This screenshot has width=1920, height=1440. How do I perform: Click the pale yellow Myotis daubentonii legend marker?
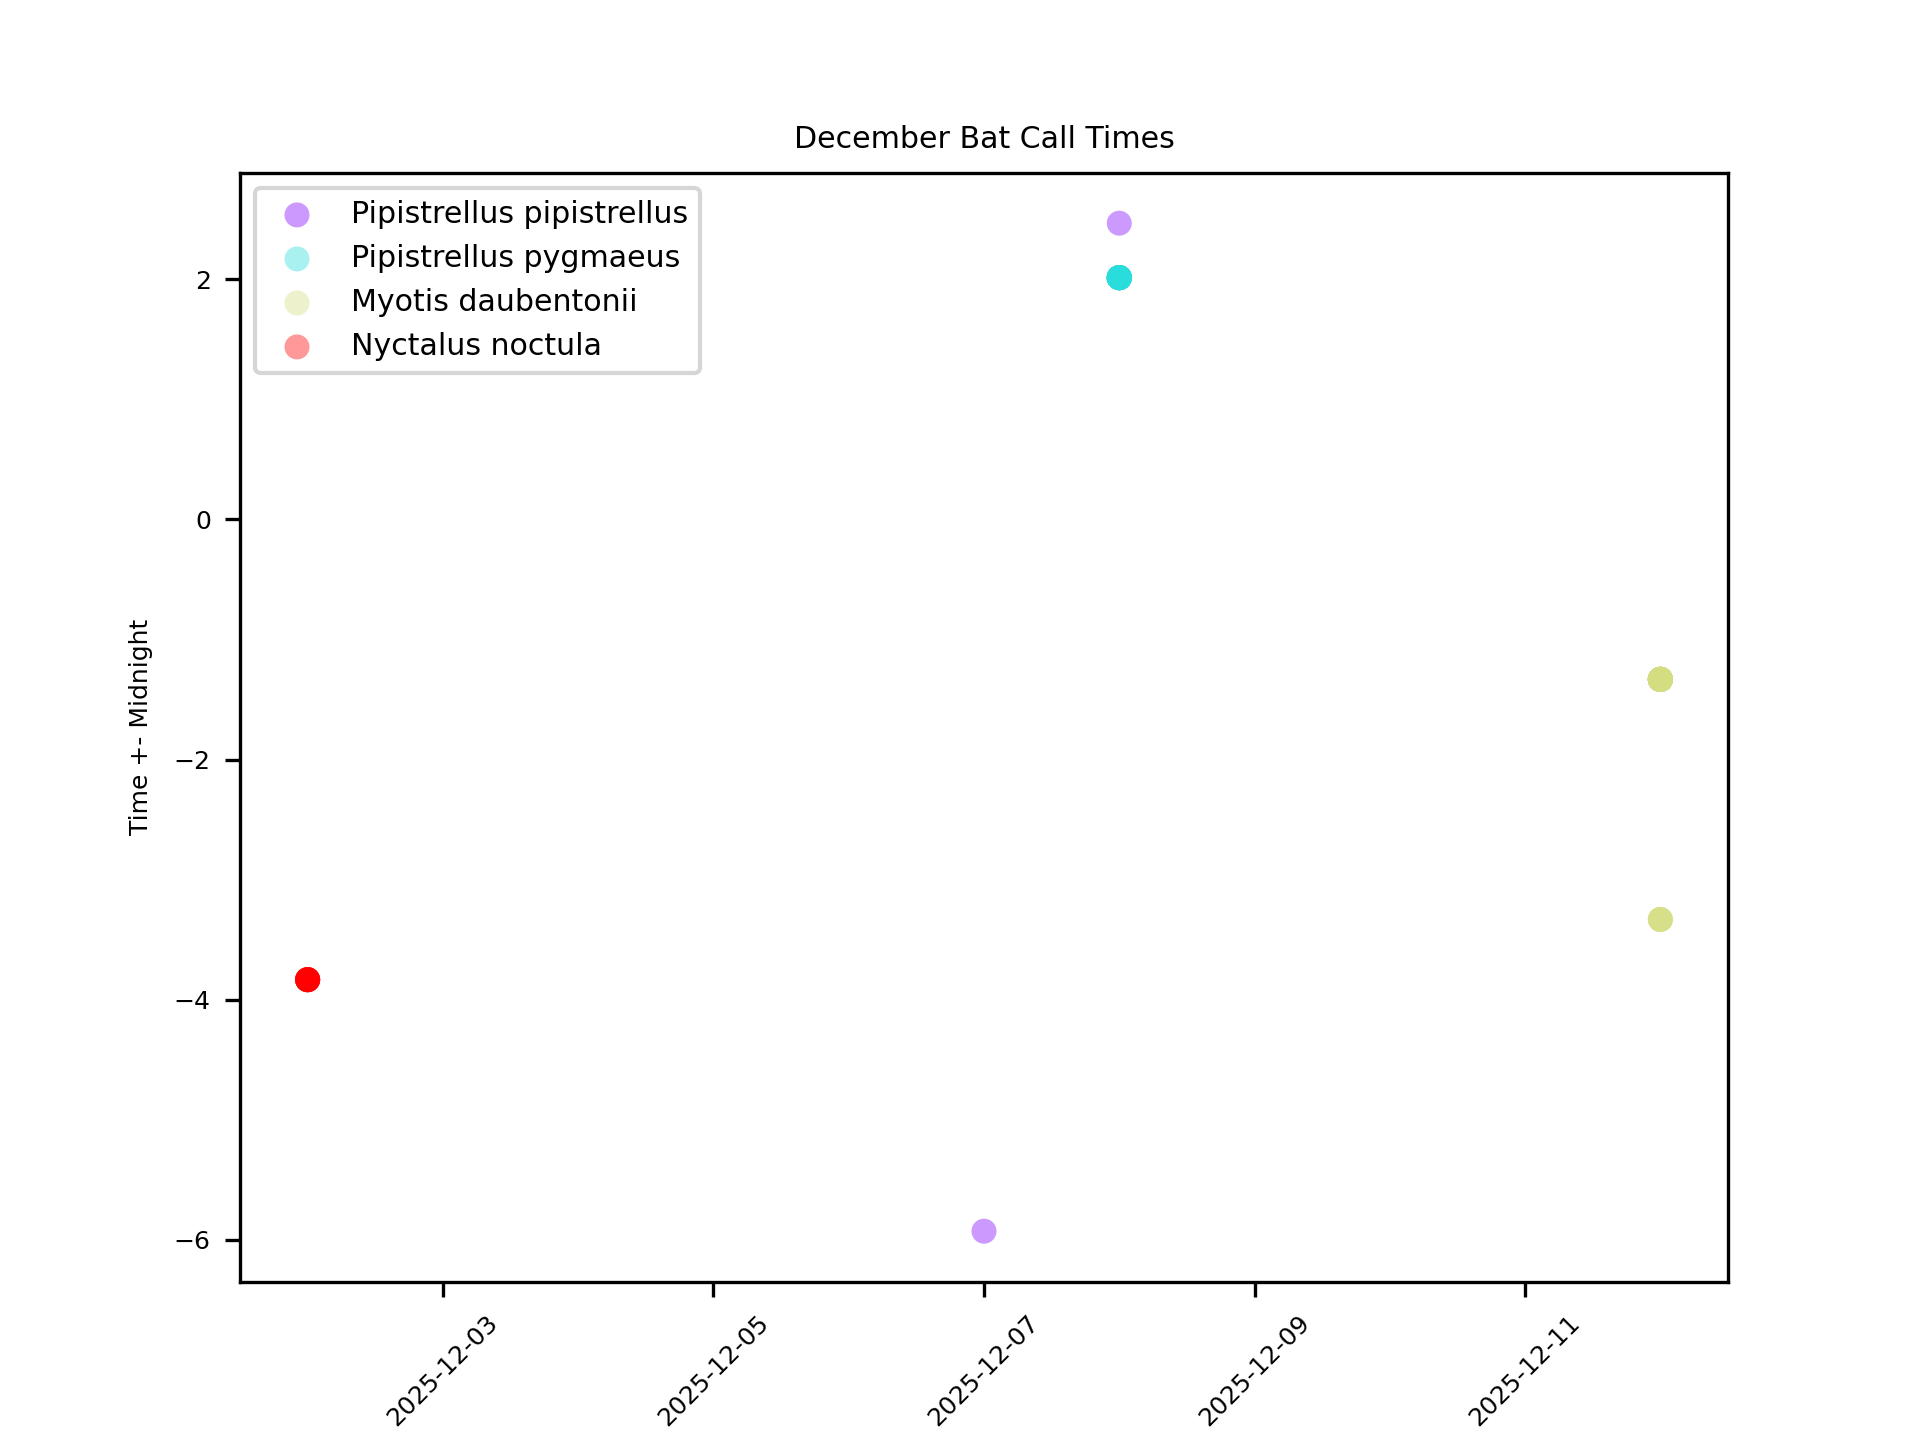(x=297, y=302)
